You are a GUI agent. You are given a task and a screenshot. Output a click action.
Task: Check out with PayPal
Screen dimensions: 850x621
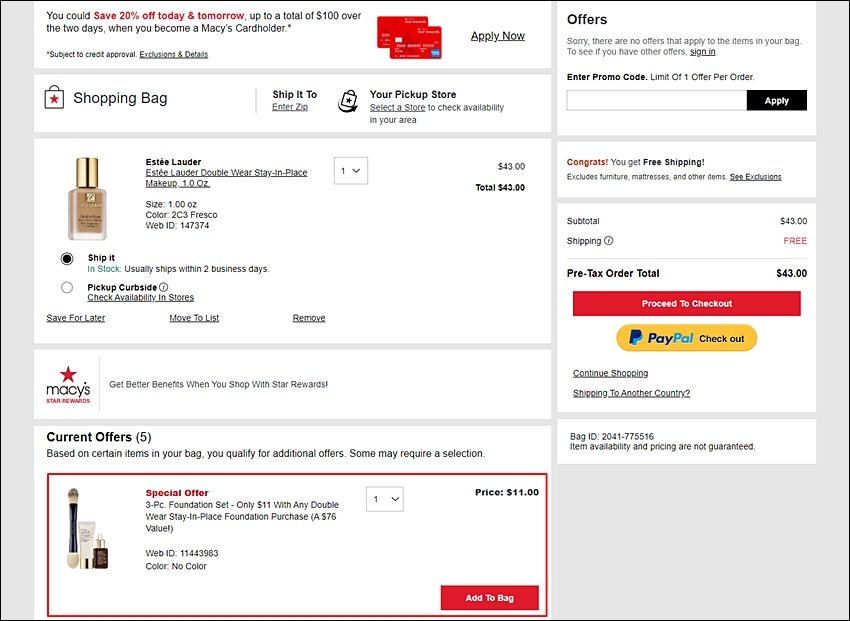[x=687, y=338]
